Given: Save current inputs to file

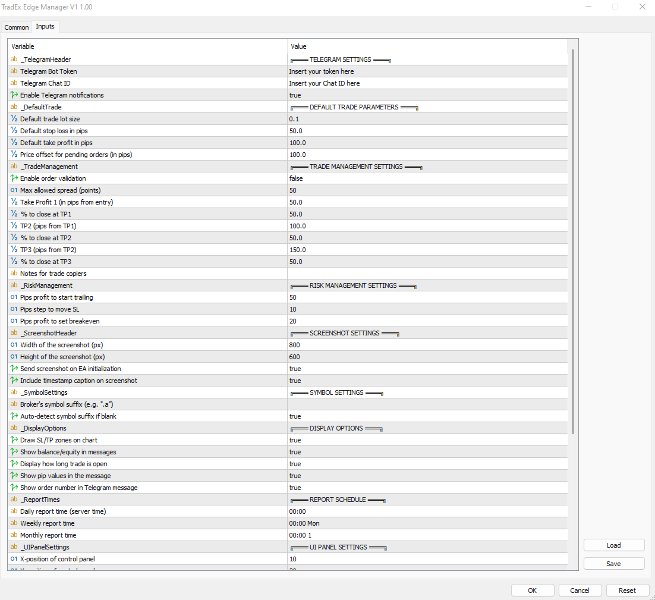Looking at the screenshot, I should (x=614, y=563).
